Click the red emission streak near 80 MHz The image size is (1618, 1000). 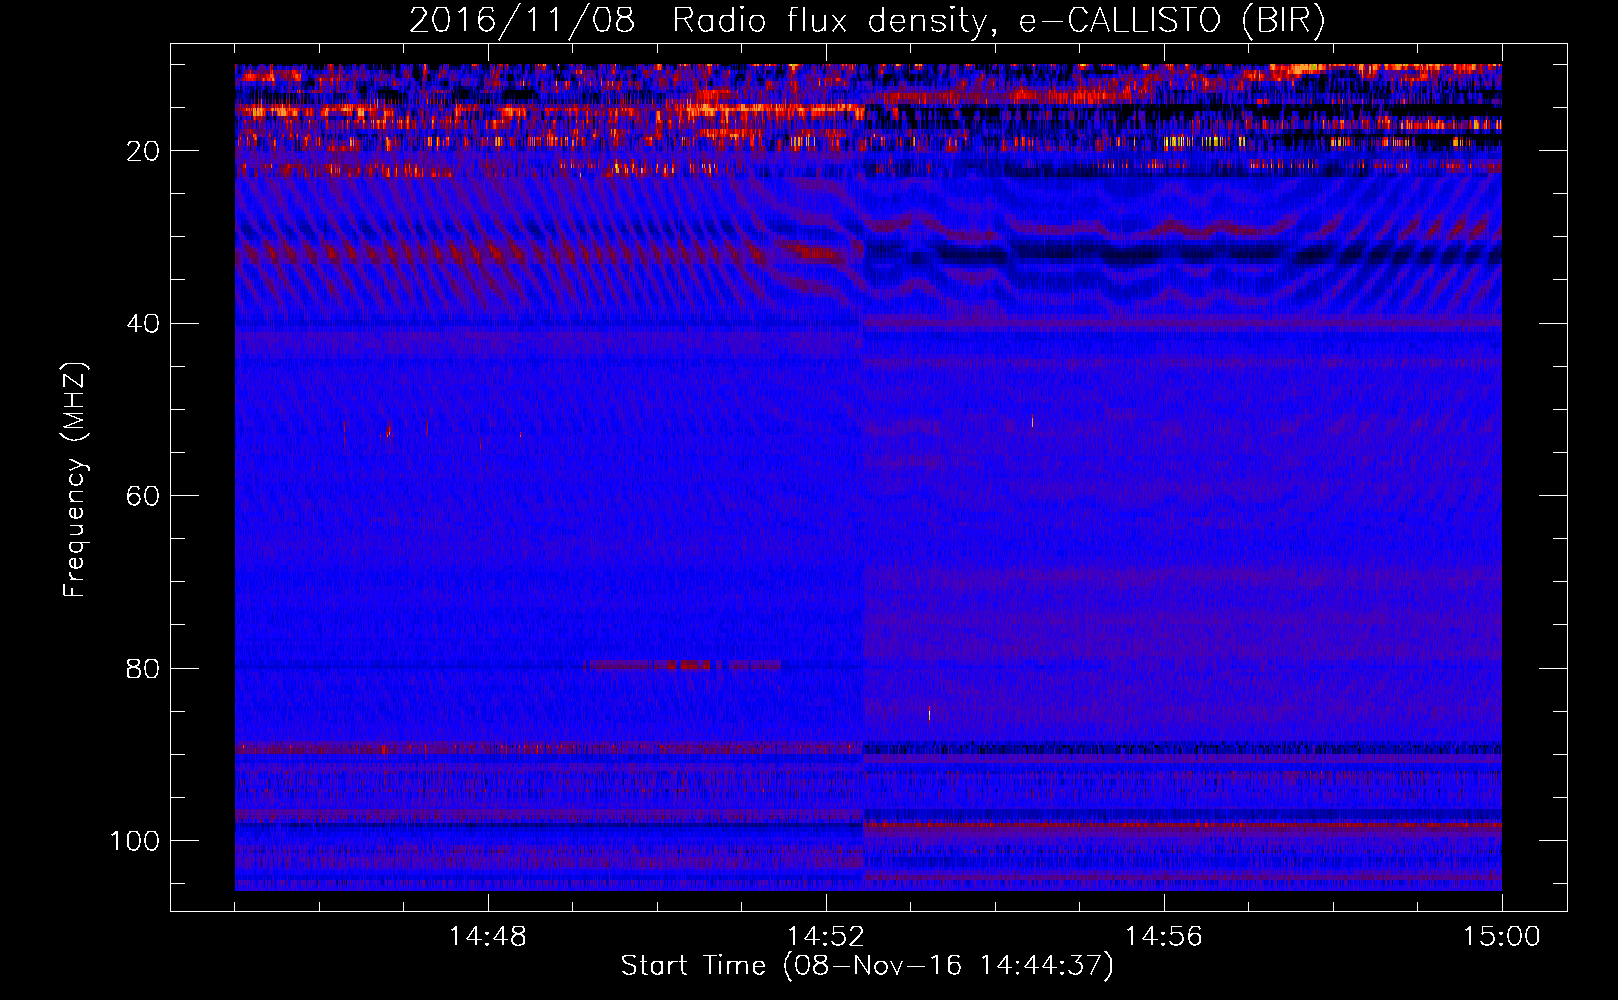coord(684,665)
